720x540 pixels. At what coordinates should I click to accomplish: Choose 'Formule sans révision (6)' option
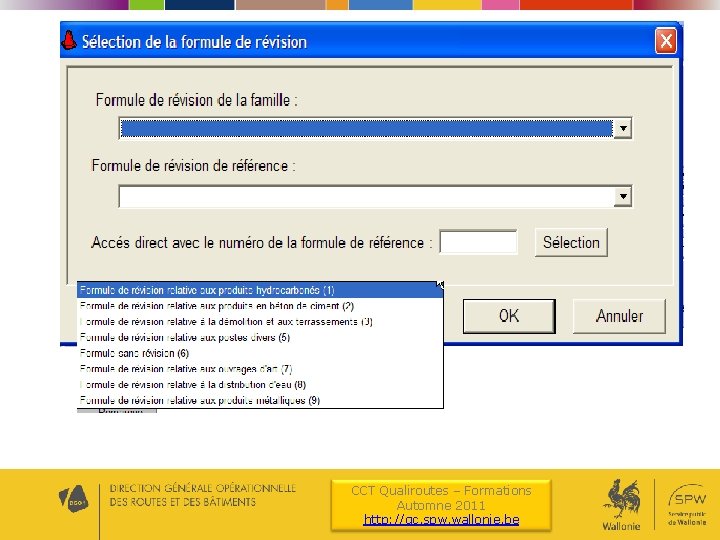[x=260, y=353]
